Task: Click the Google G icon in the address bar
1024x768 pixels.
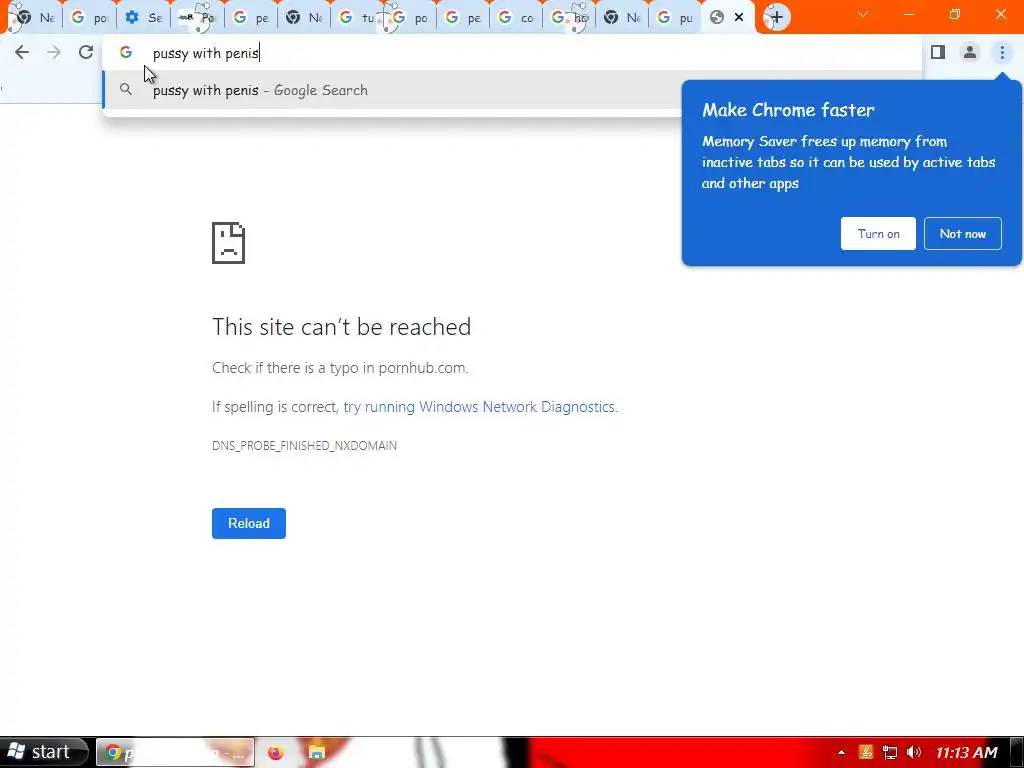Action: (126, 52)
